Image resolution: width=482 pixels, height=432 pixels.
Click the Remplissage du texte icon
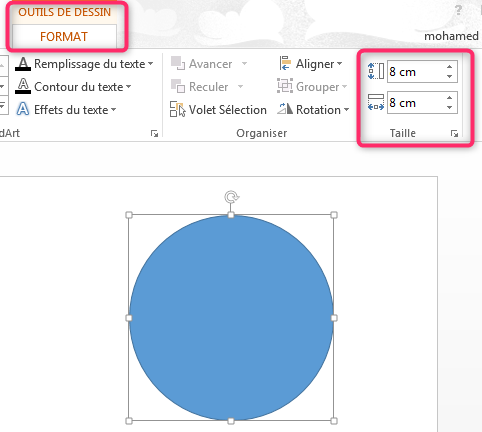[x=23, y=64]
